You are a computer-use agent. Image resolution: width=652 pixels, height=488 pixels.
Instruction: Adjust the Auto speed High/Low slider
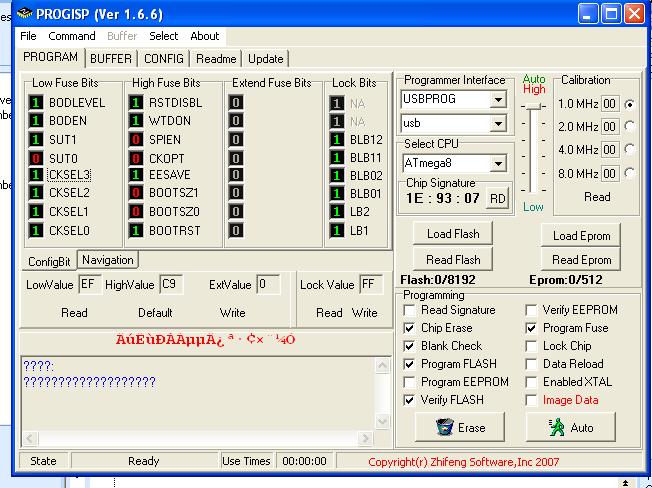pyautogui.click(x=536, y=107)
